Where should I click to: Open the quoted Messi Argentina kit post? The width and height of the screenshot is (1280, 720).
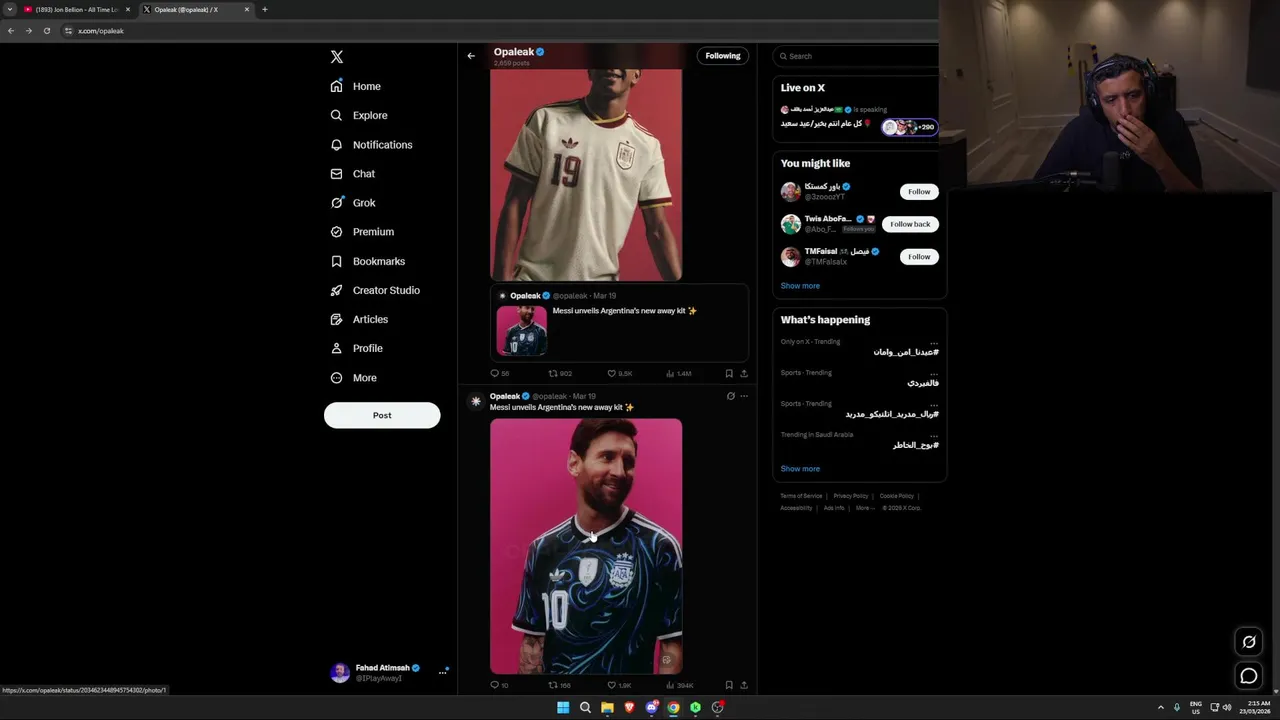(x=619, y=322)
